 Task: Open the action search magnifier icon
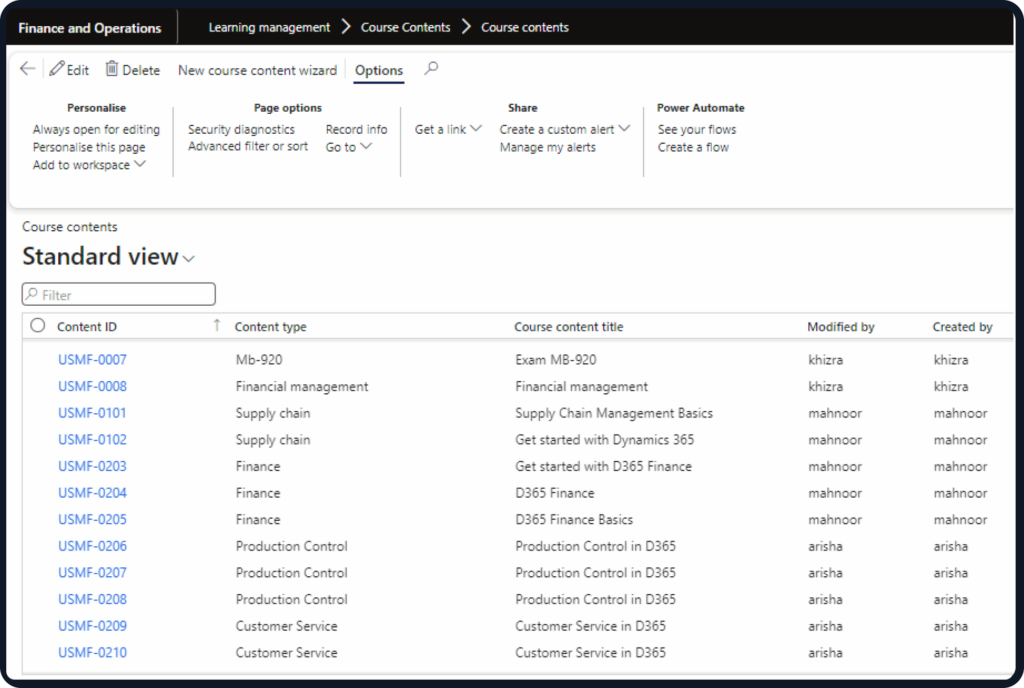[431, 69]
